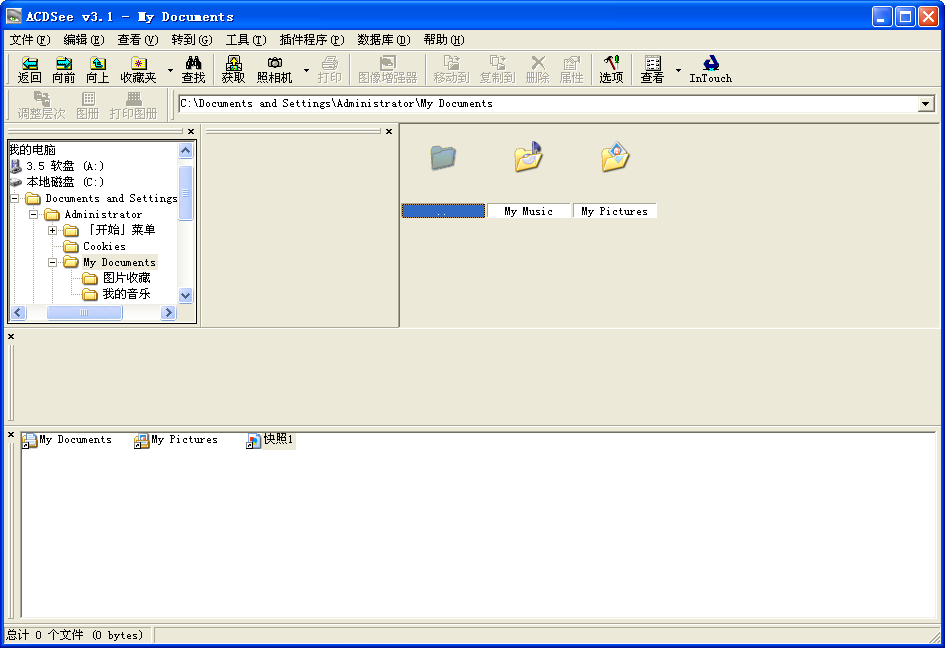Open the address path dropdown

(926, 104)
